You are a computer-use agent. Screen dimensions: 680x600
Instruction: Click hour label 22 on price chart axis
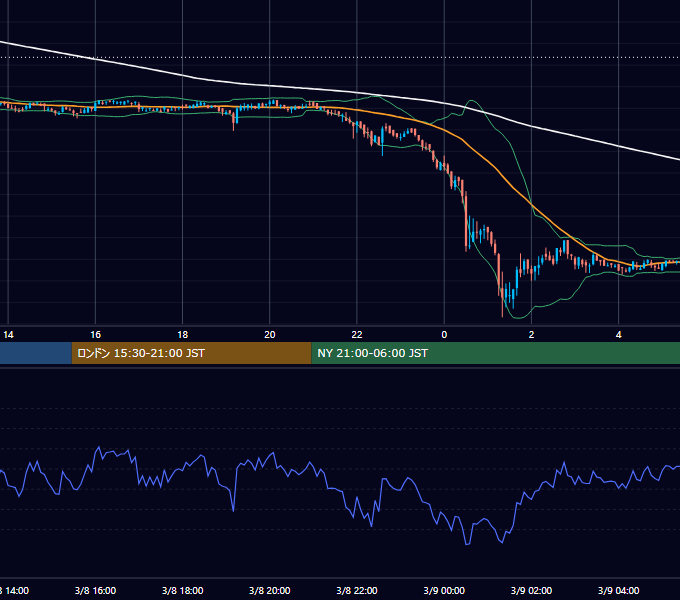tap(357, 335)
